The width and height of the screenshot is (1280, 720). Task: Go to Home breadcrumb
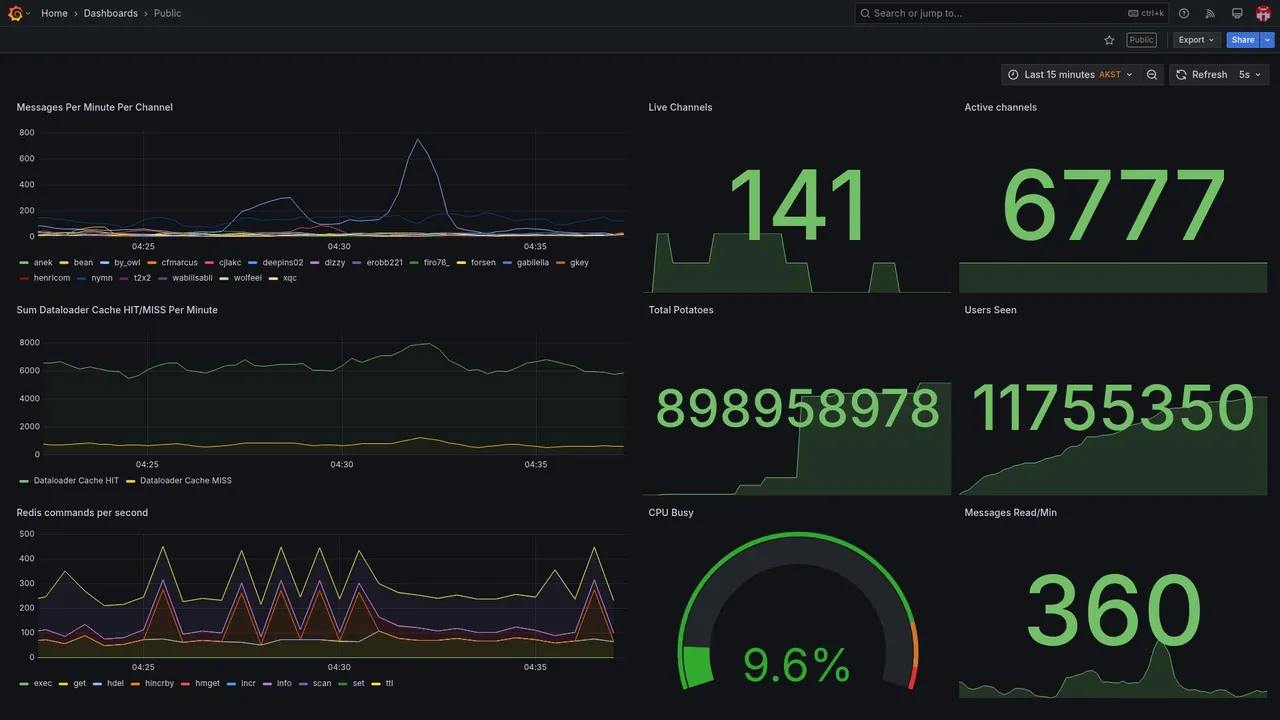click(54, 13)
